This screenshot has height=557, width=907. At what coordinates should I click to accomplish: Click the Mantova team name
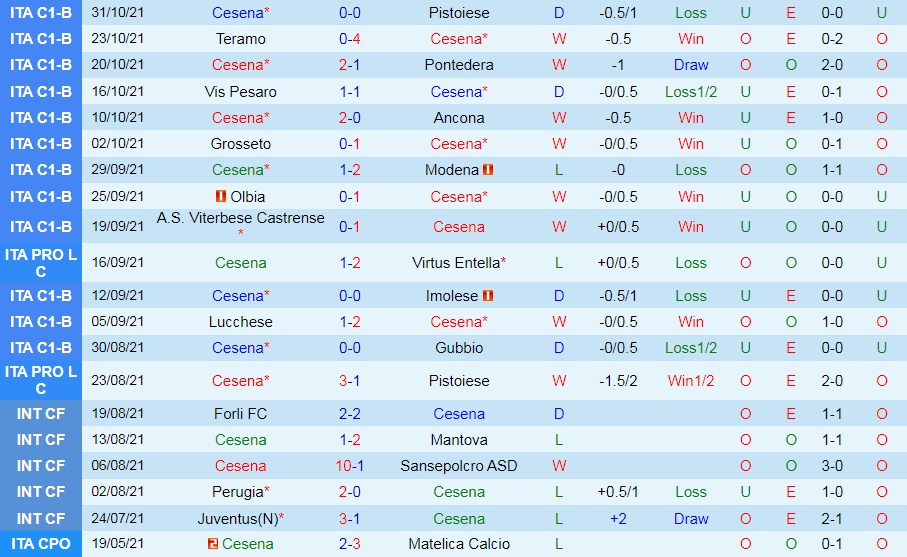(459, 440)
